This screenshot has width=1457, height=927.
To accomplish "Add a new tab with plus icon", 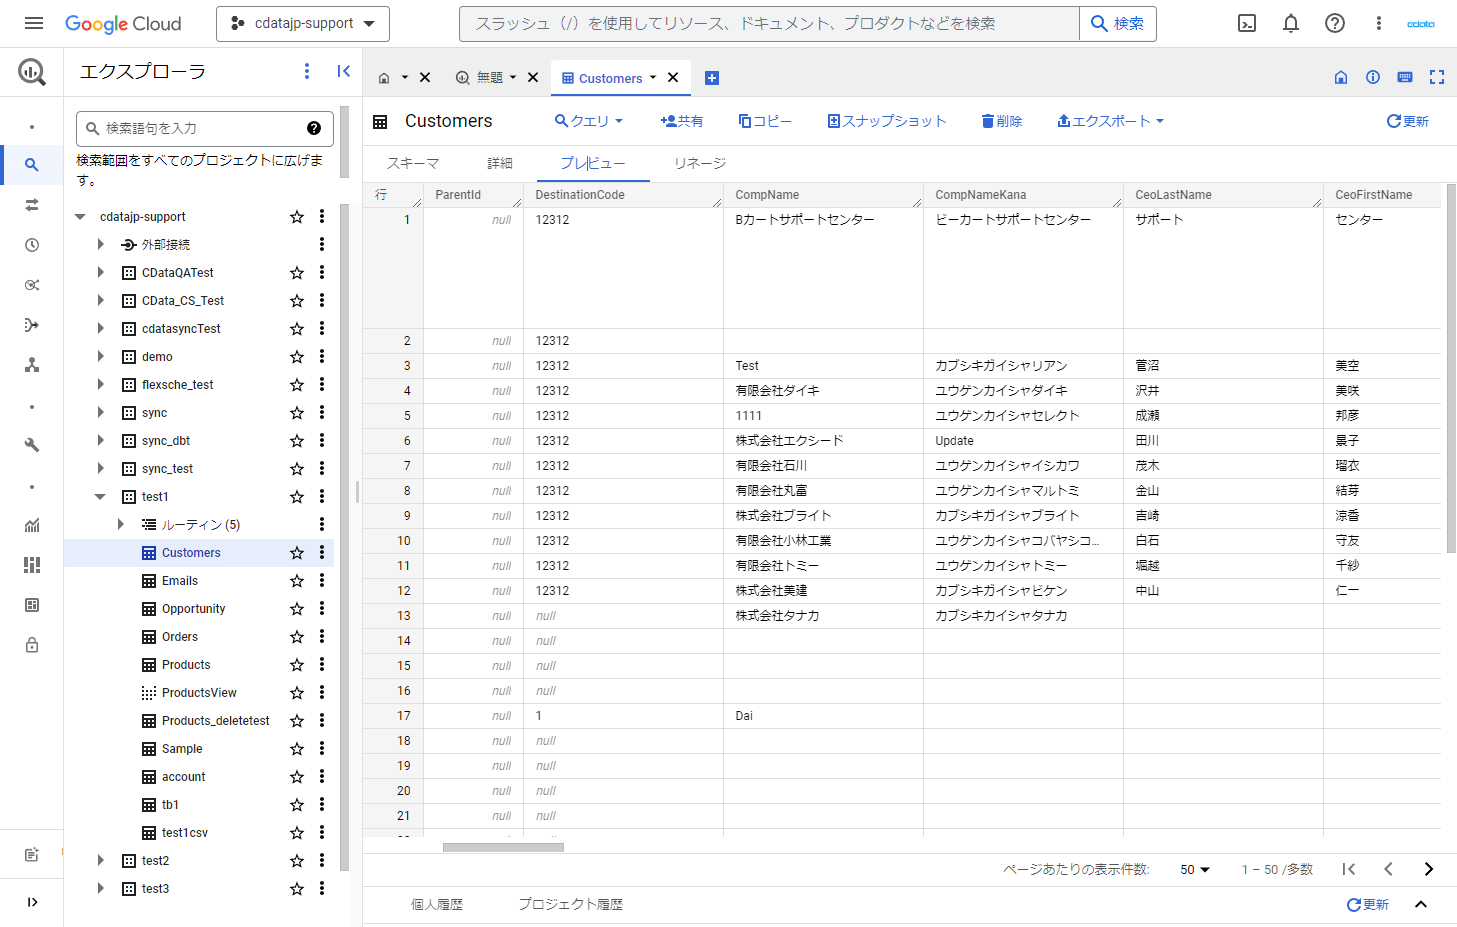I will point(712,78).
